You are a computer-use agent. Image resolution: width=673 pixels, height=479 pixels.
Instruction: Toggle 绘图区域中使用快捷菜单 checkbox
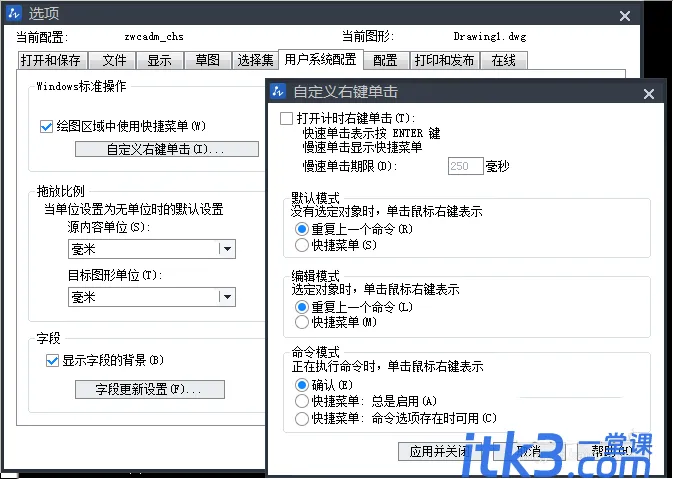(x=46, y=127)
